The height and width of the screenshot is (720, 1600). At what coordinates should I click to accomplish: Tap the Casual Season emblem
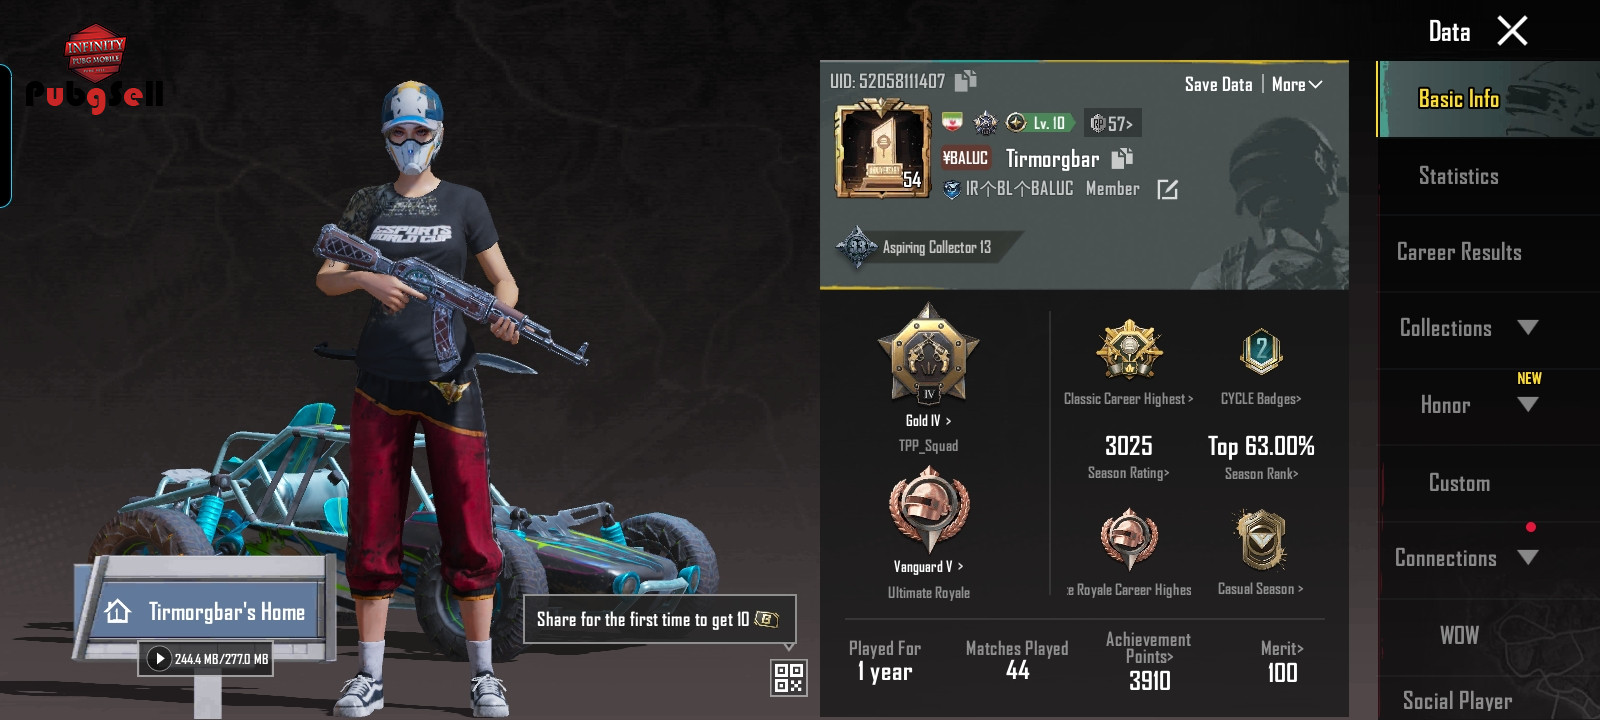(1261, 540)
